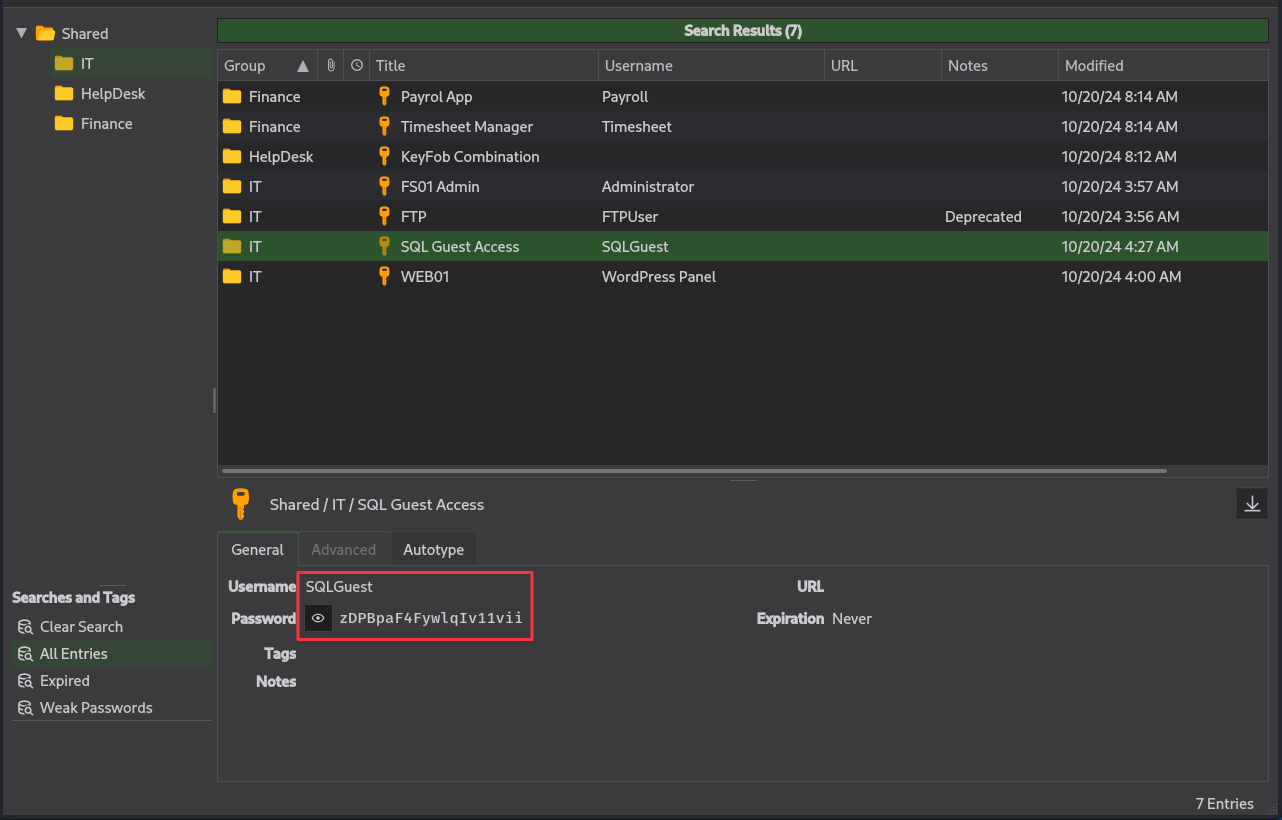Click the WordPress Panel username cell

(659, 277)
